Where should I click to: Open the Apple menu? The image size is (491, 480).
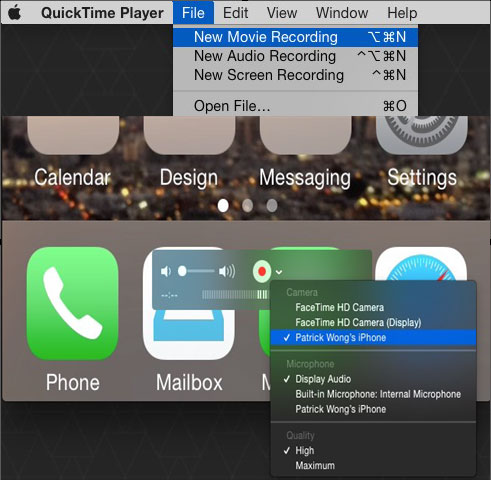(x=14, y=13)
